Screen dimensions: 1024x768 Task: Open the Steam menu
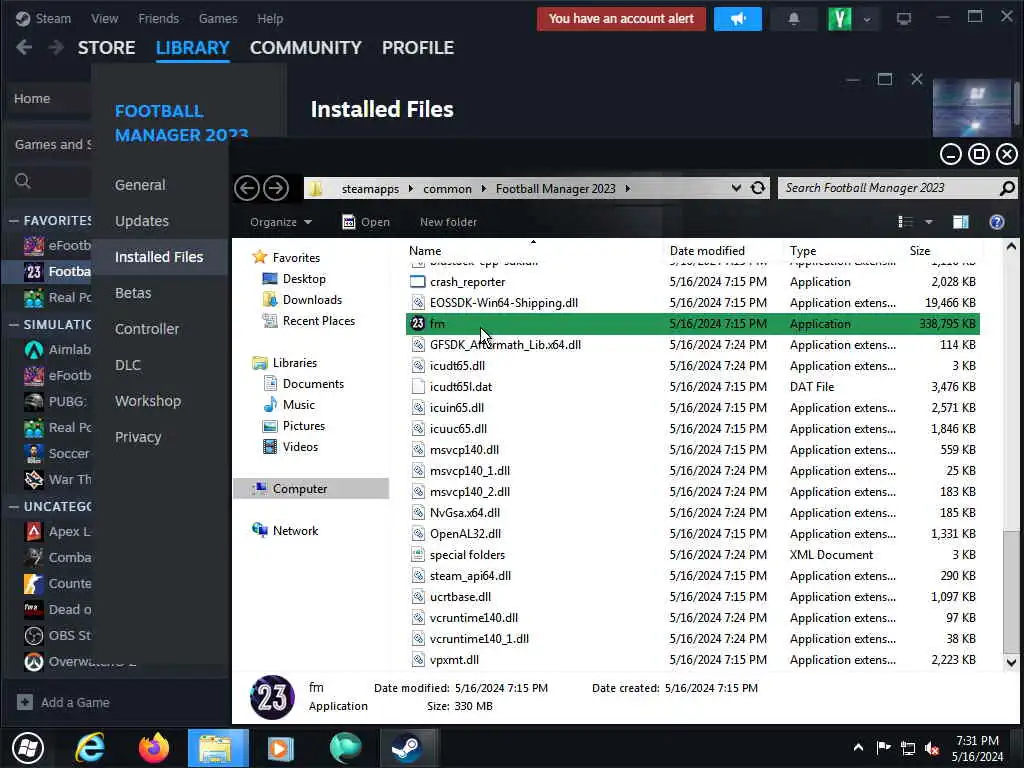click(44, 18)
